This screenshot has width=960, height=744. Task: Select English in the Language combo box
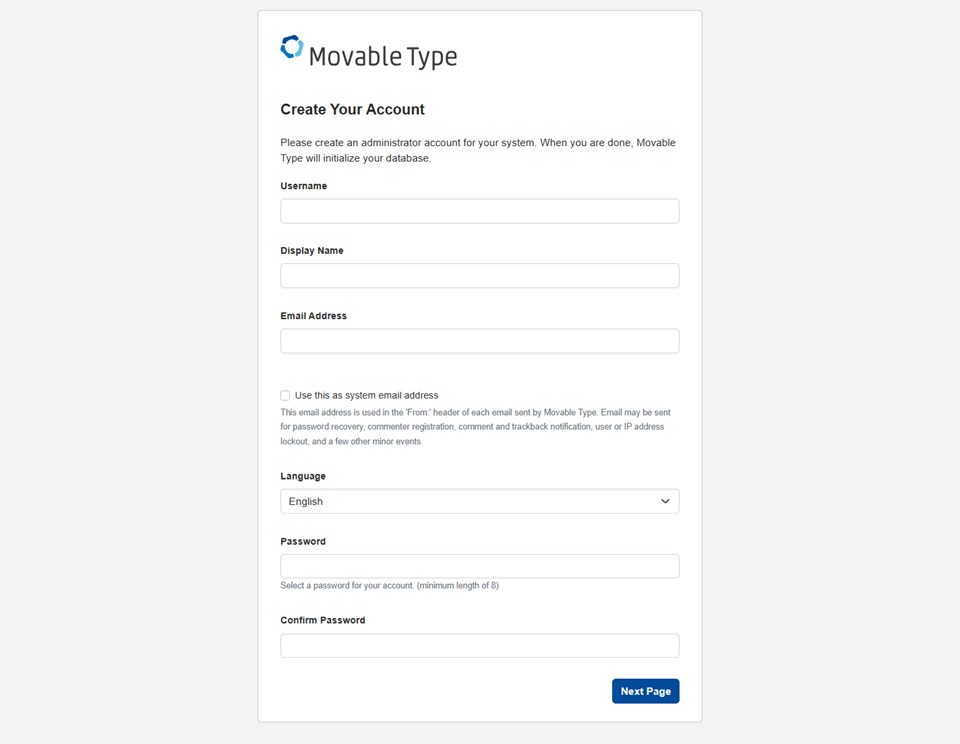(478, 501)
